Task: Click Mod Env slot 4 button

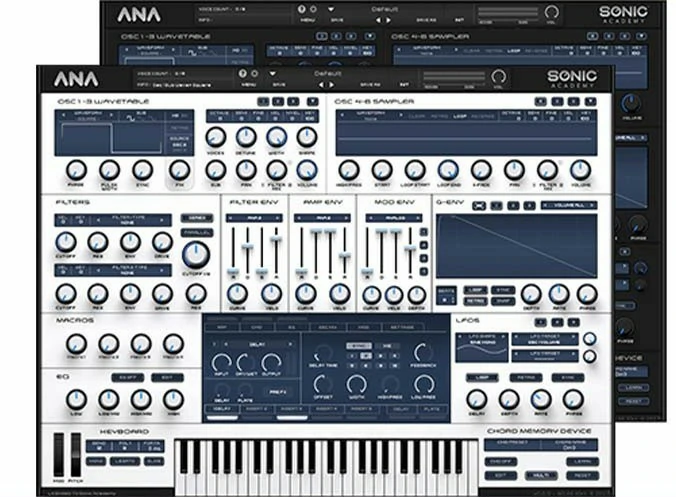Action: click(x=423, y=272)
